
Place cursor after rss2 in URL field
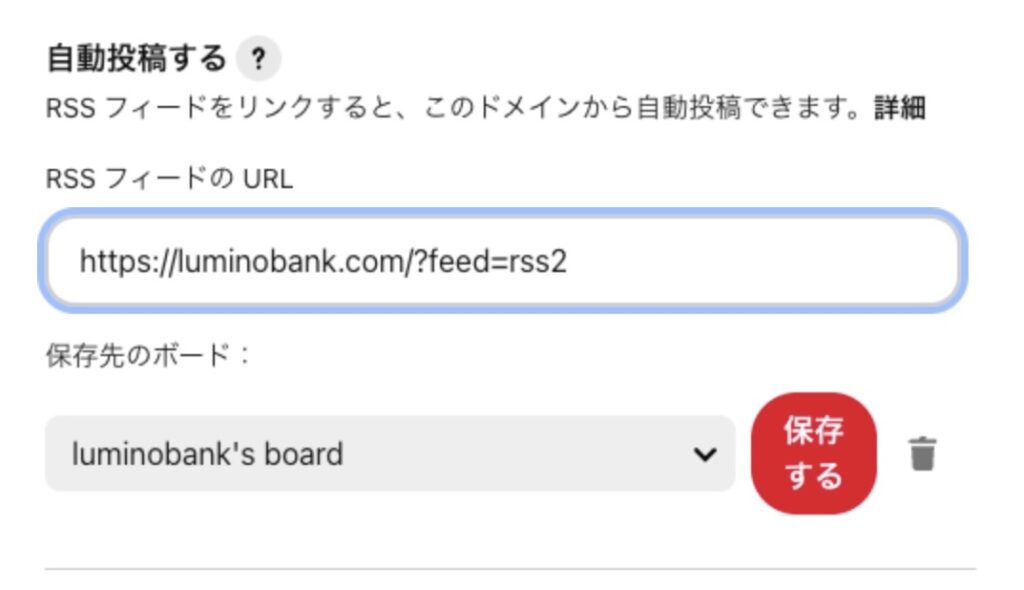coord(568,261)
